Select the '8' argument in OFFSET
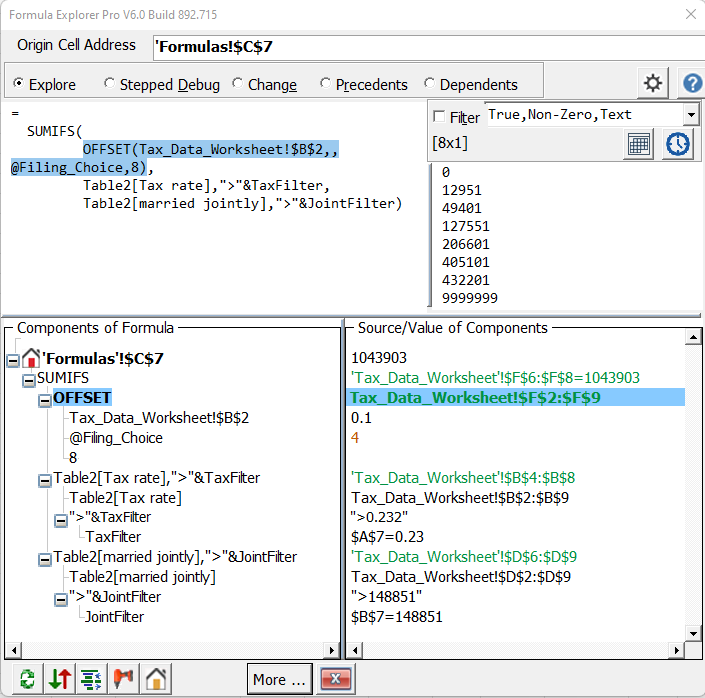 click(x=73, y=457)
